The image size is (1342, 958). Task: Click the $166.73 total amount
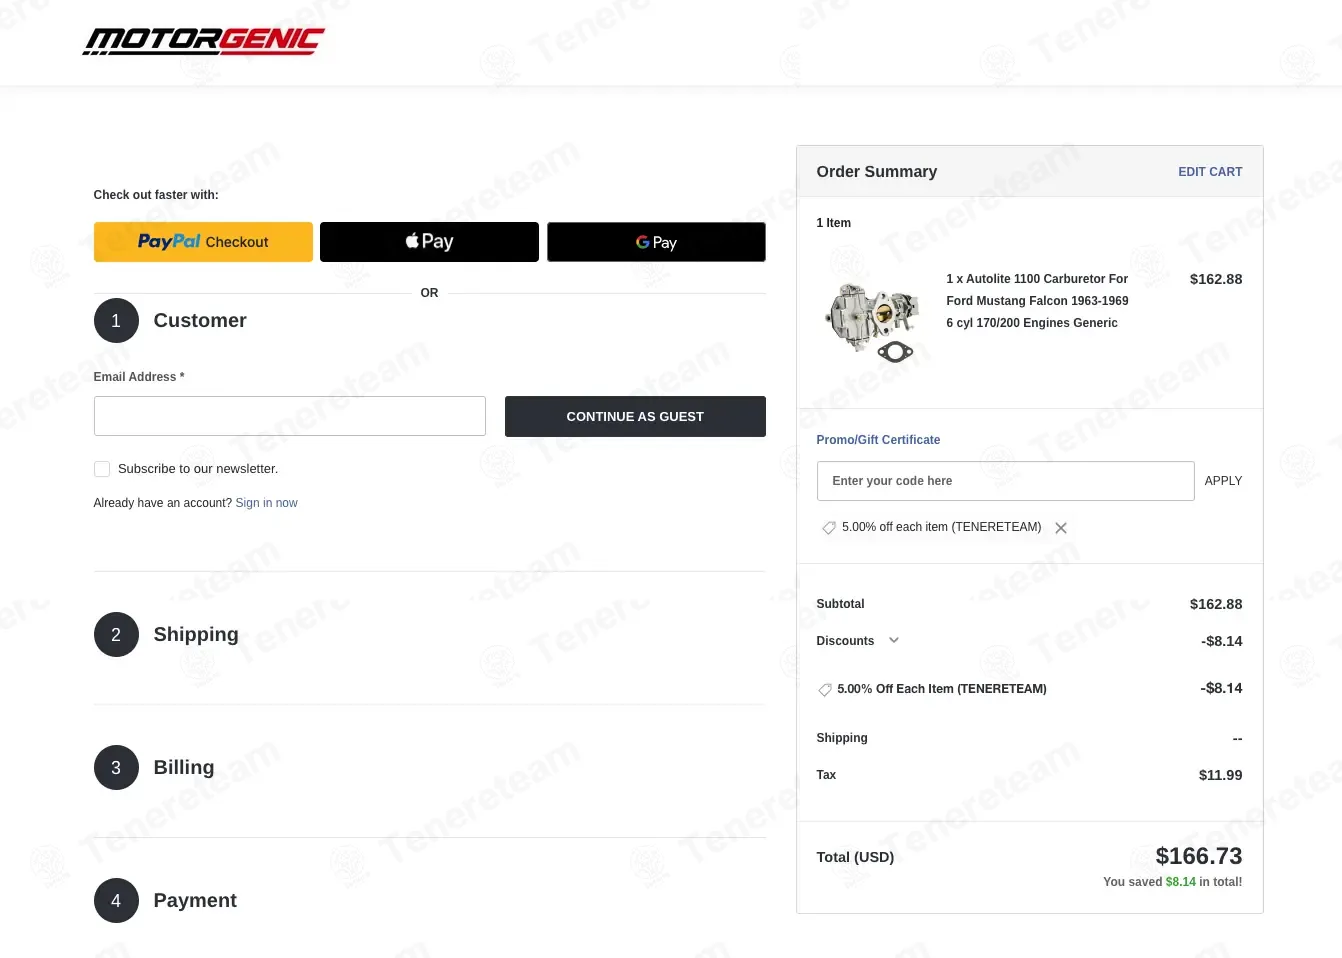tap(1199, 856)
